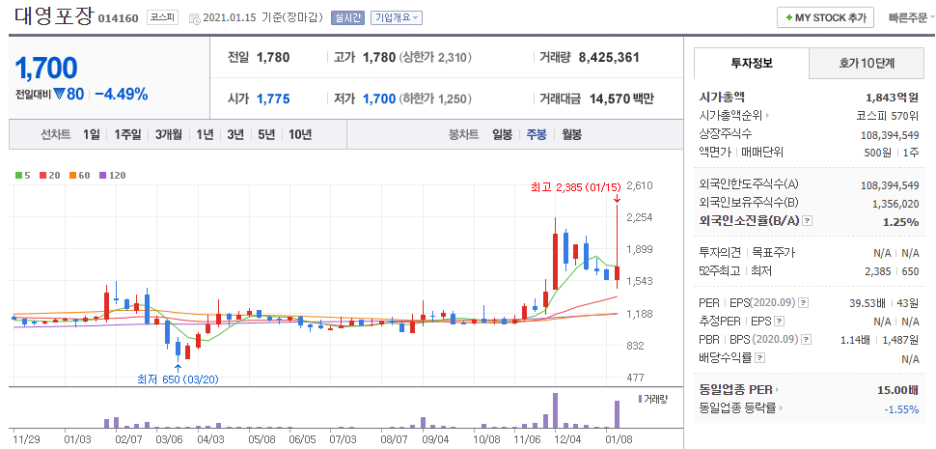Viewport: 936px width, 449px height.
Task: Click the 15.00배 industry PER value
Action: [x=898, y=390]
